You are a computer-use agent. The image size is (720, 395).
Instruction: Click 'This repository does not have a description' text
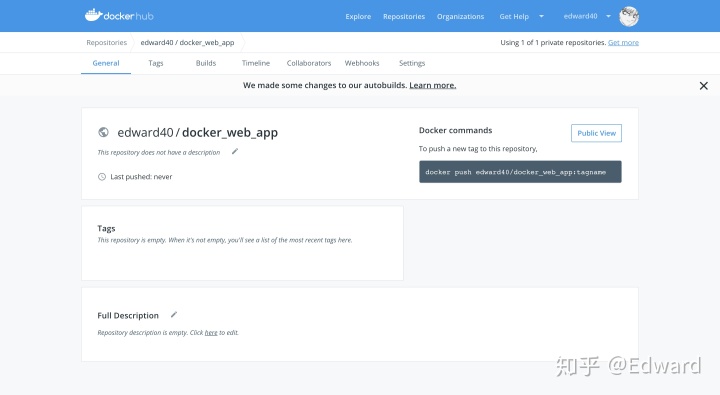(159, 152)
